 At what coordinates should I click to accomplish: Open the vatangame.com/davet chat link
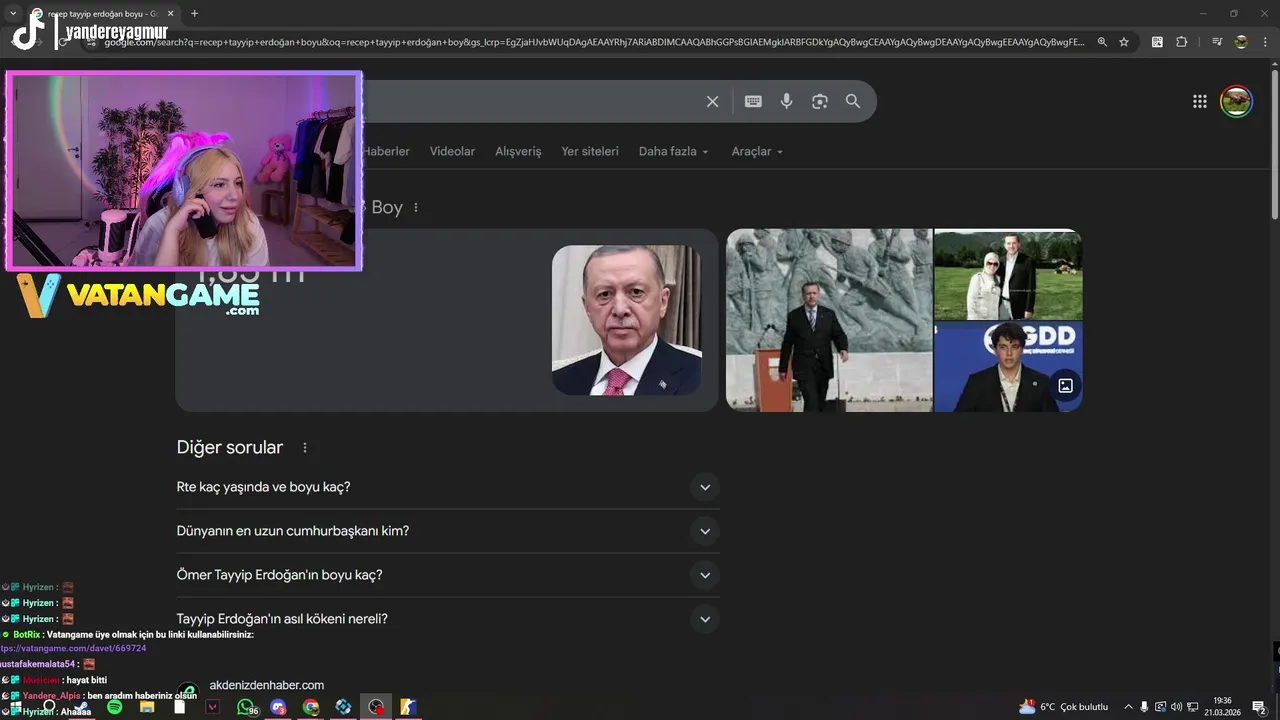(73, 648)
